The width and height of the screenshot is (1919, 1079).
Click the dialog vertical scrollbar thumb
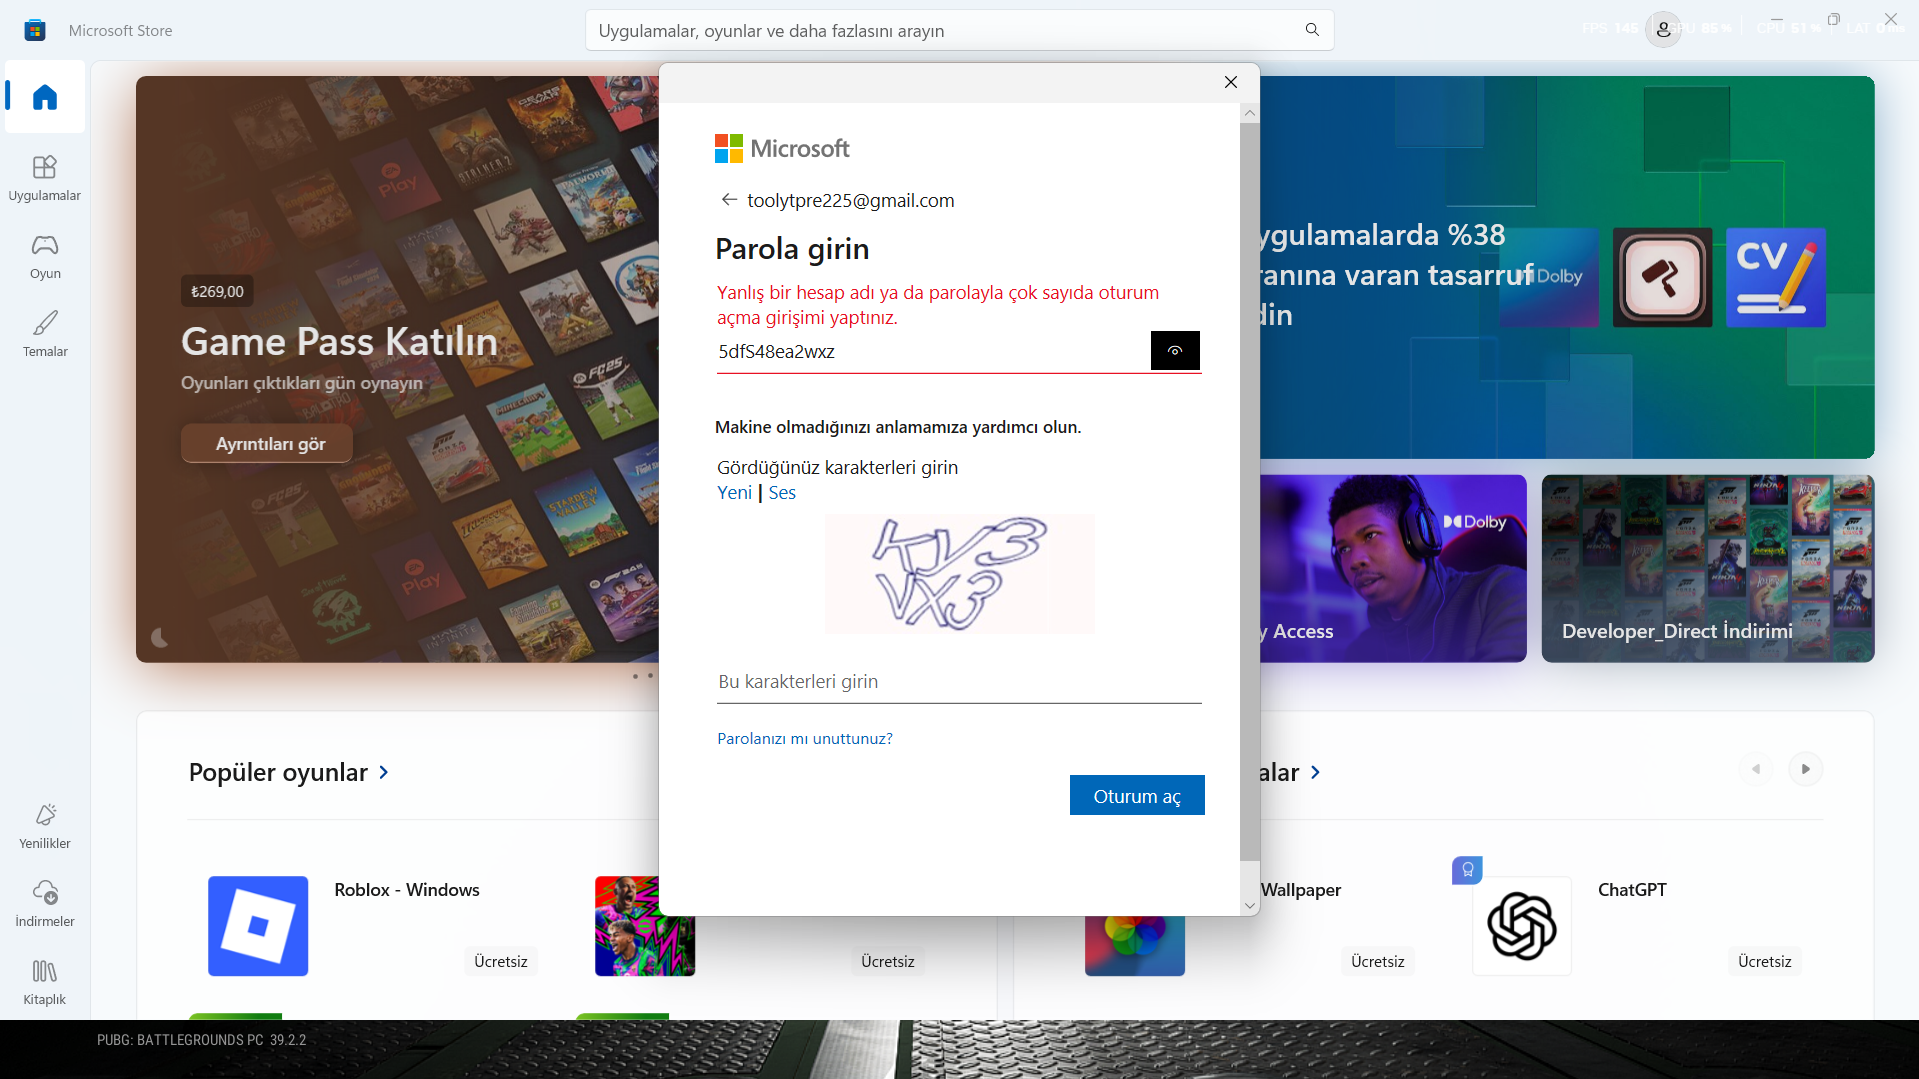coord(1250,492)
